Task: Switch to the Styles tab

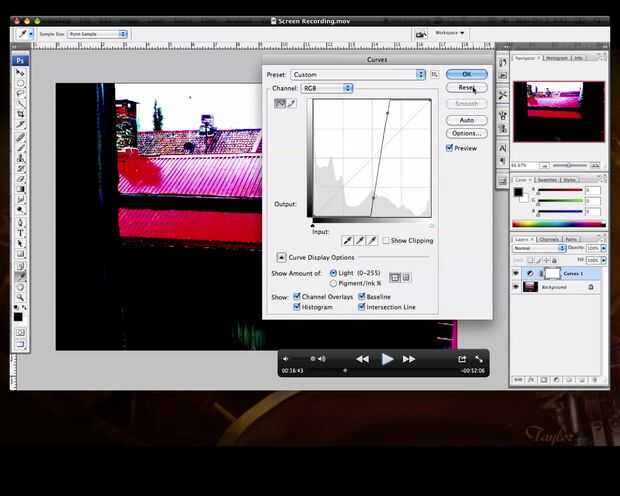Action: coord(569,180)
